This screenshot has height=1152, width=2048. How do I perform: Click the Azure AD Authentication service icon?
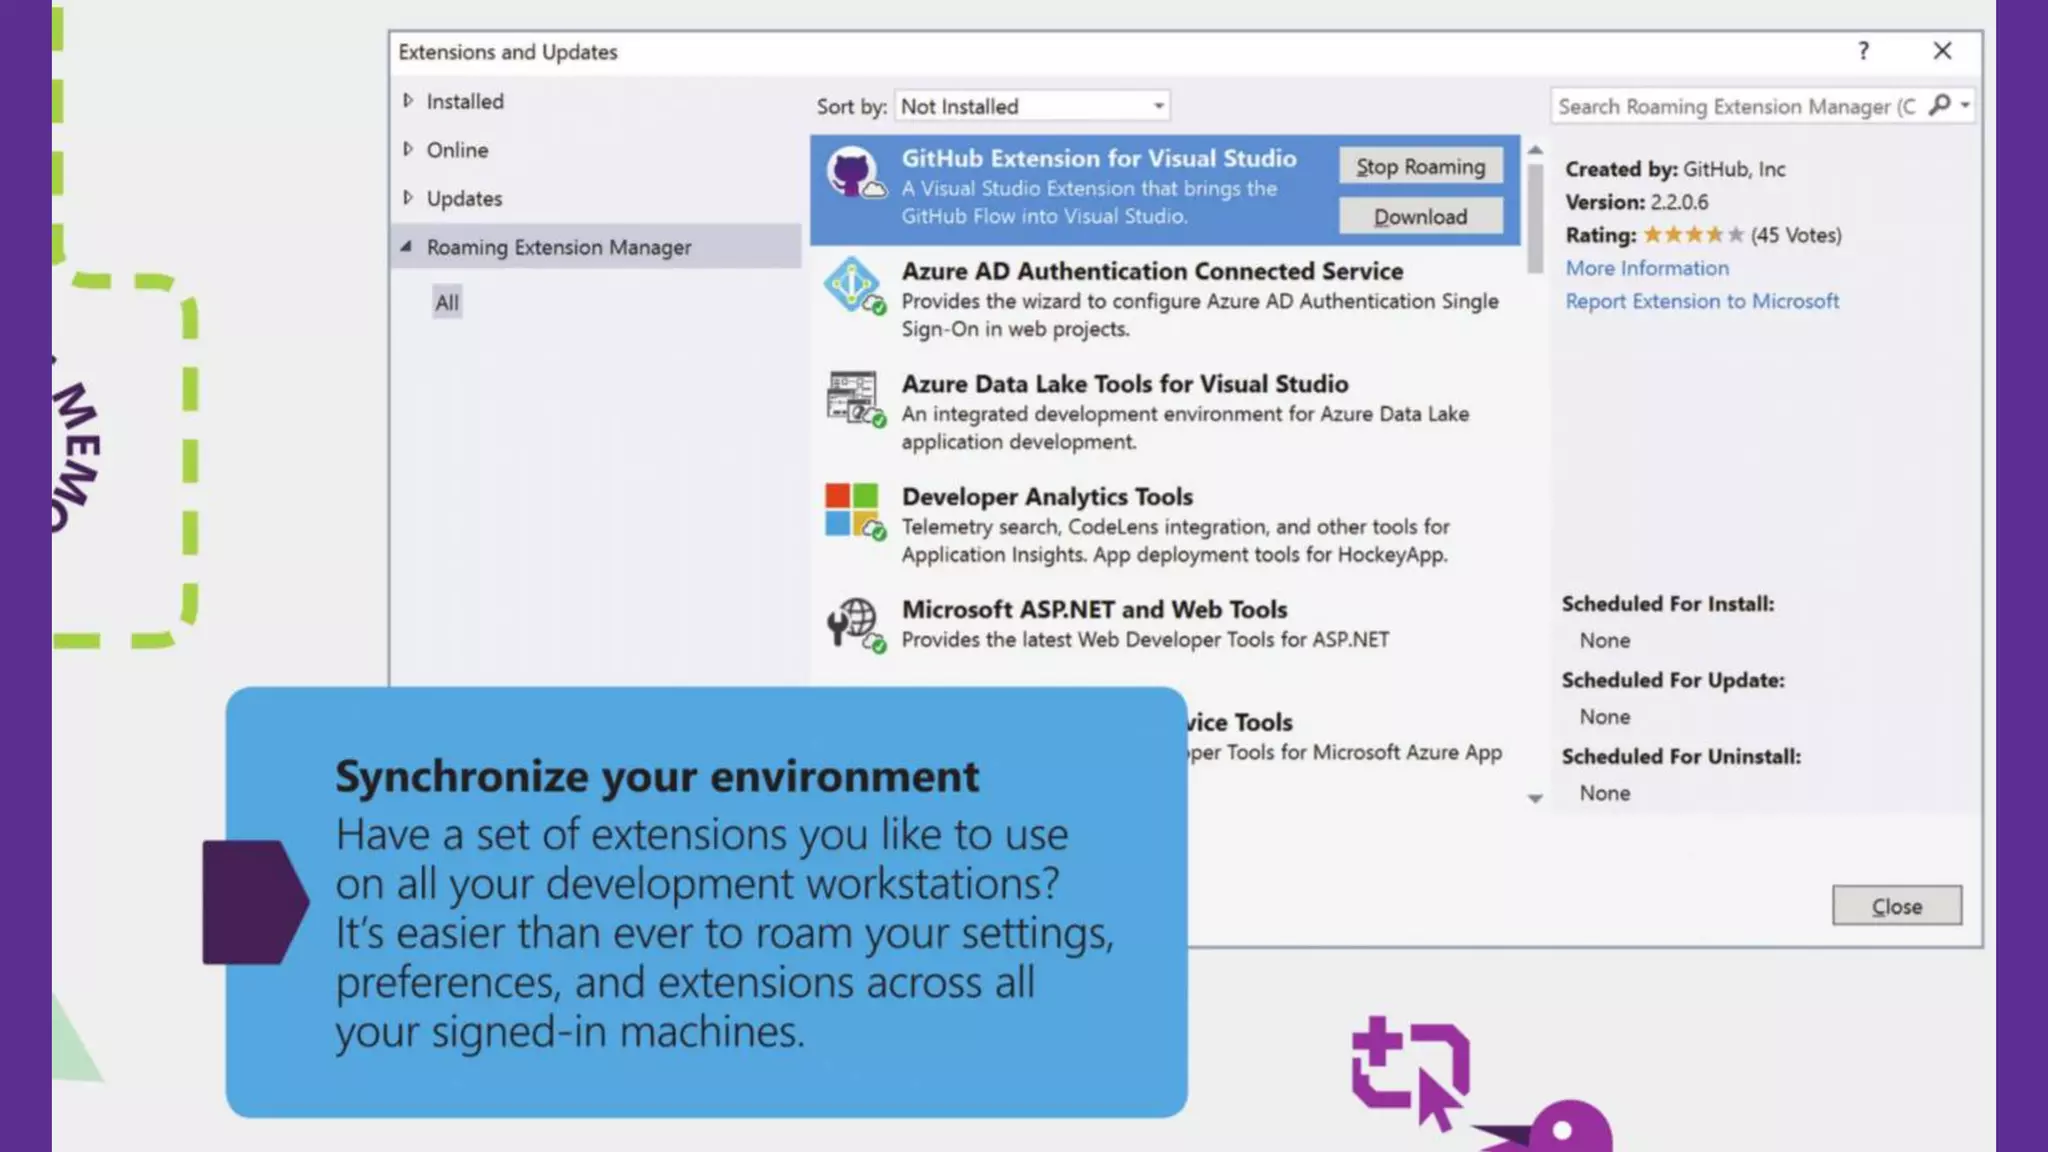[x=853, y=285]
